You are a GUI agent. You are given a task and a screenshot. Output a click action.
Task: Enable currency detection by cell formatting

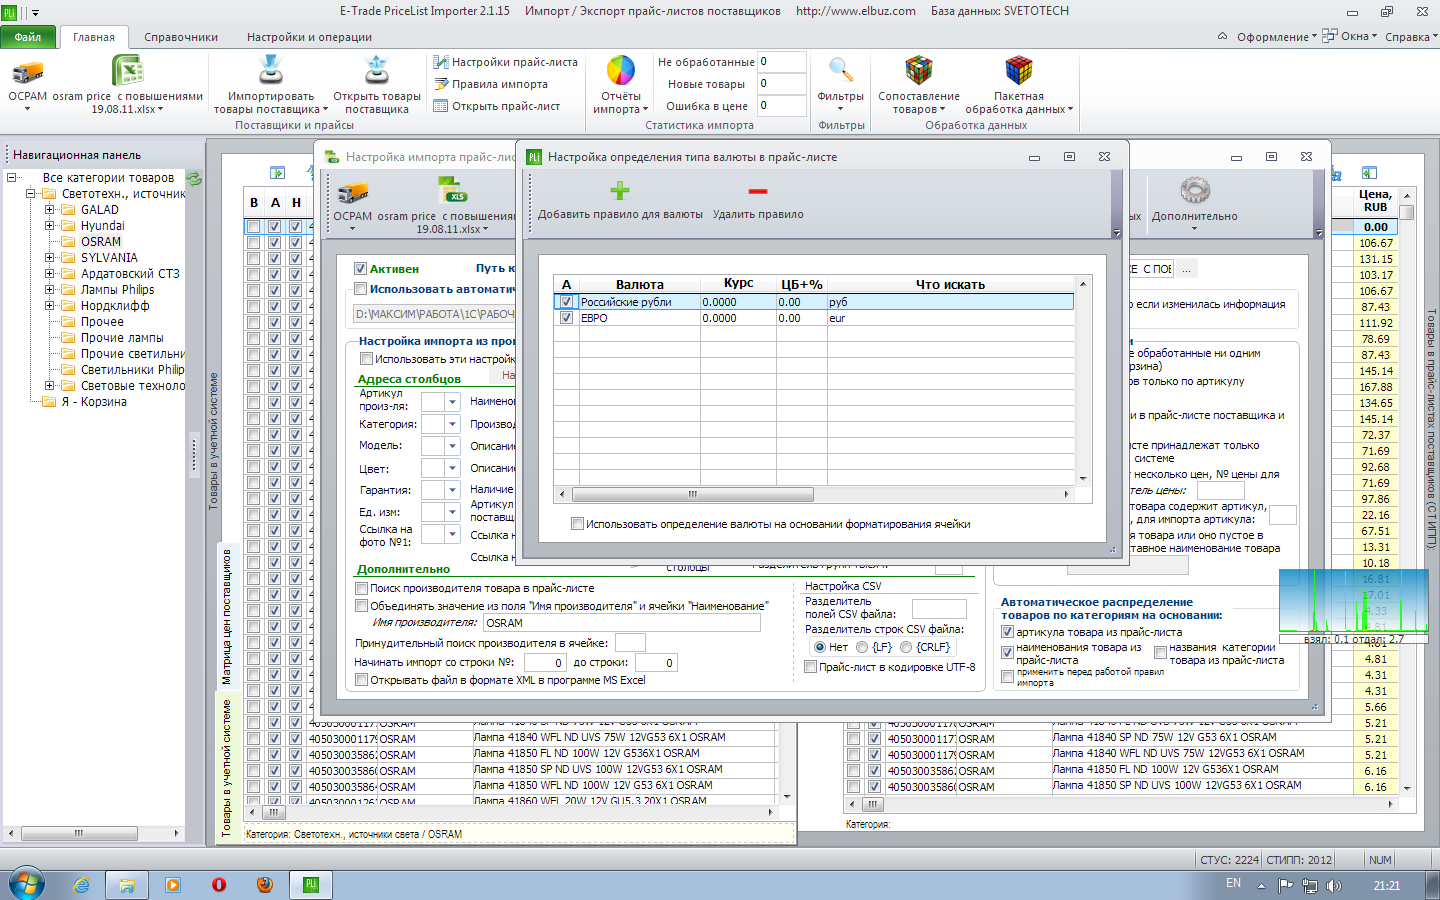pyautogui.click(x=577, y=524)
